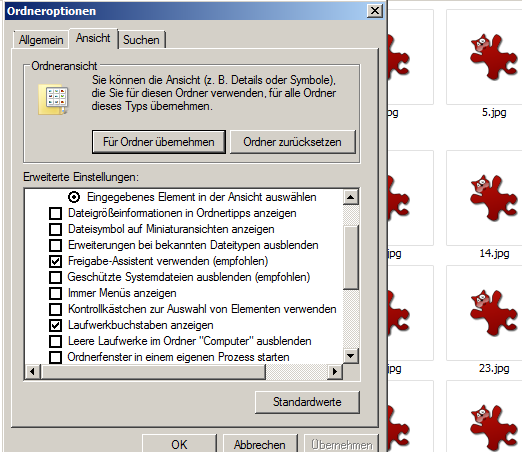Viewport: 522px width, 452px height.
Task: Click the 5.jpg file name label
Action: click(x=494, y=113)
